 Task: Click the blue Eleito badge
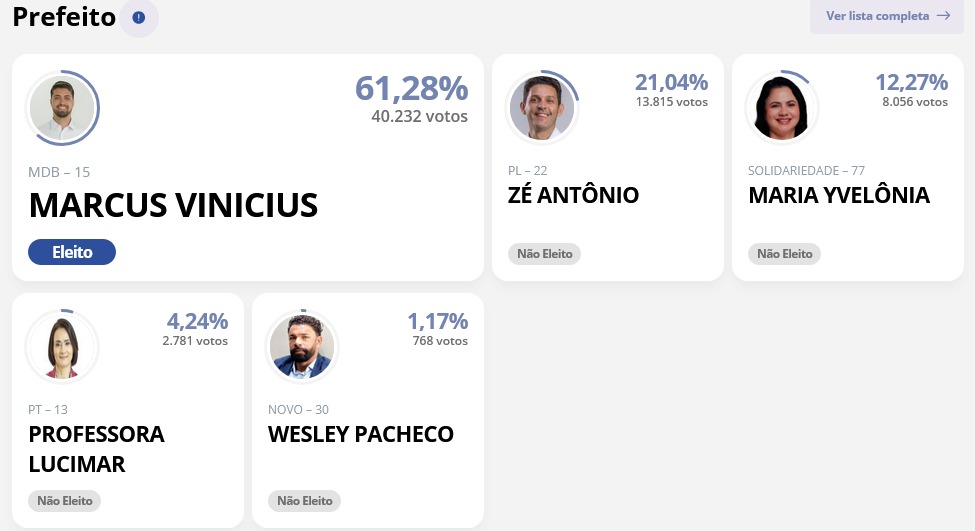(x=72, y=252)
